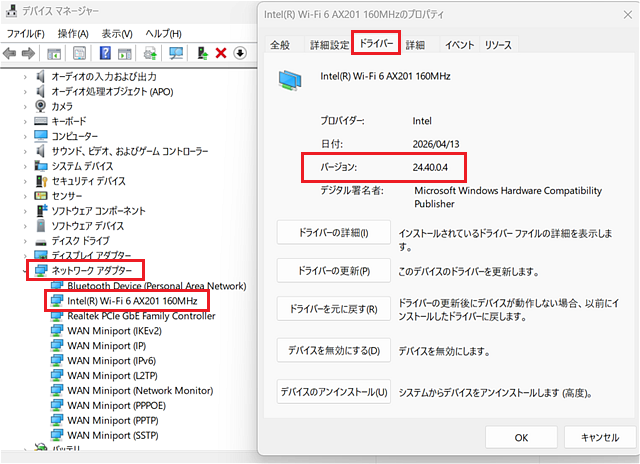The image size is (640, 464).
Task: Click the show/hide console tree toolbar icon
Action: (54, 53)
